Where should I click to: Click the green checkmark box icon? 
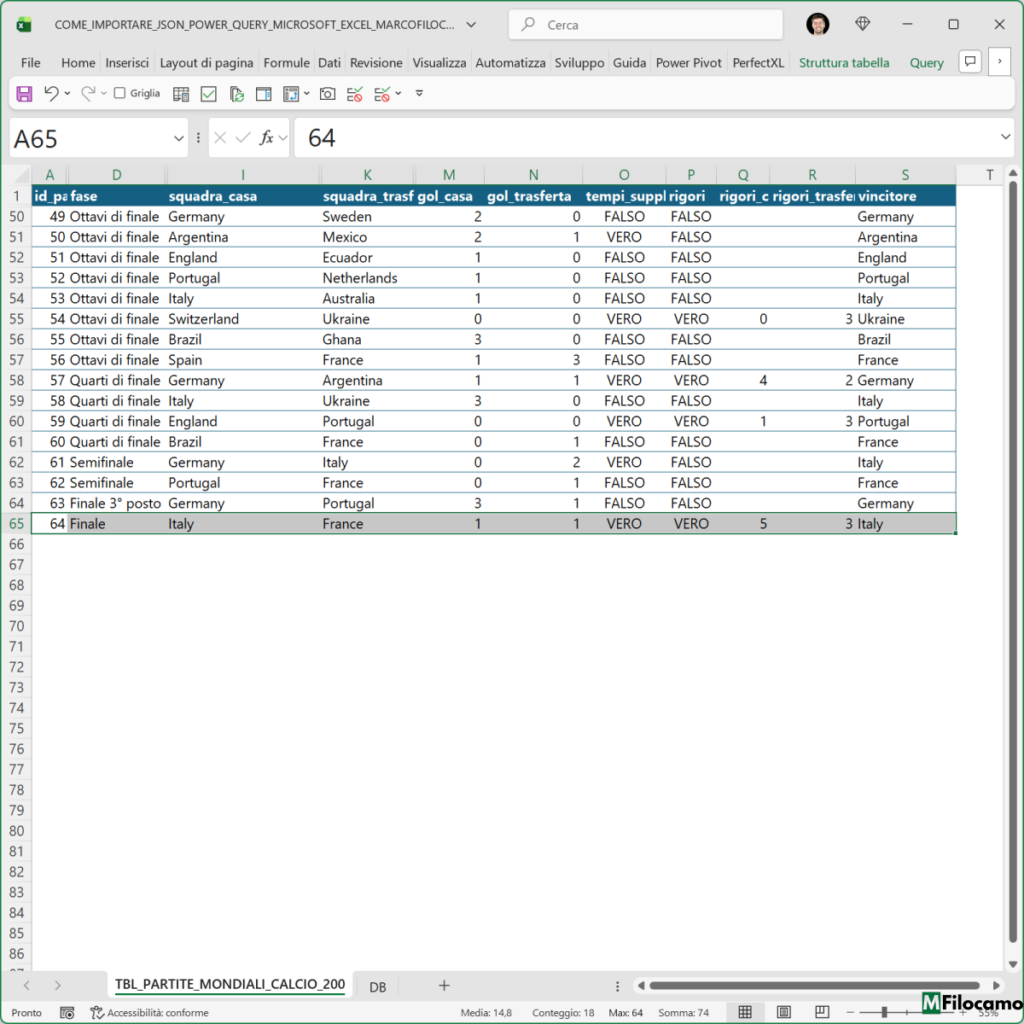click(208, 94)
